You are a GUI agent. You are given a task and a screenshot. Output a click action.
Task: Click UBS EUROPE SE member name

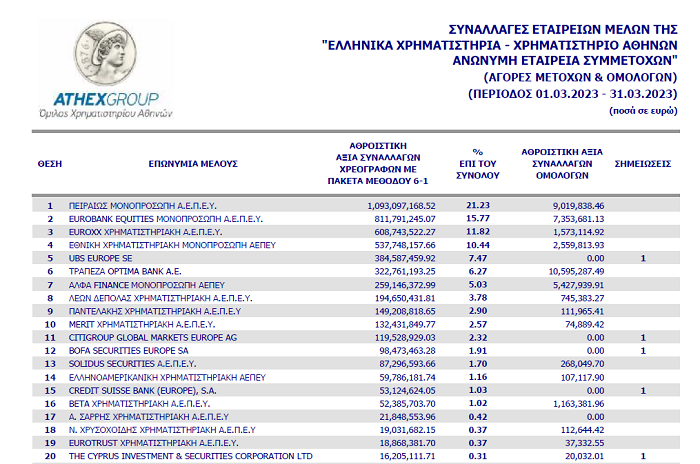(103, 257)
